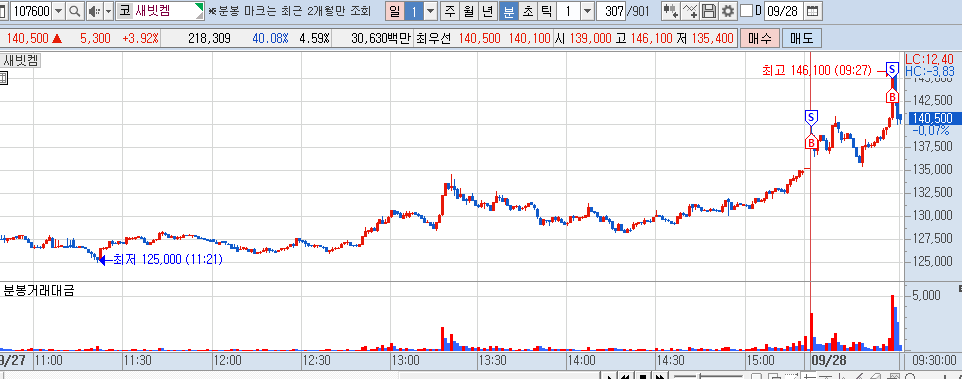
Task: Select the 주 weekly period tab
Action: click(x=450, y=11)
